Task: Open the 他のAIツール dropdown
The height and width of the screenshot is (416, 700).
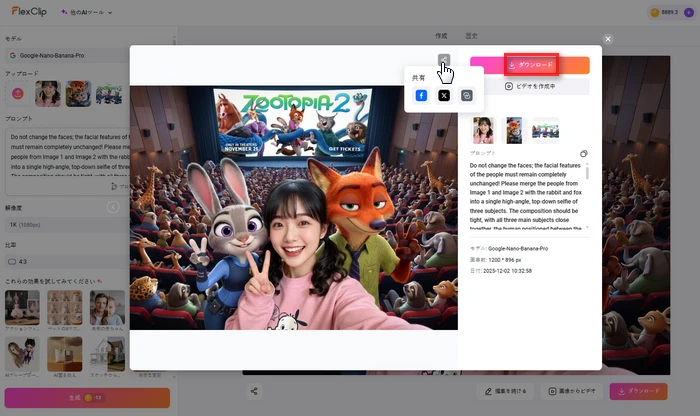Action: [x=87, y=12]
